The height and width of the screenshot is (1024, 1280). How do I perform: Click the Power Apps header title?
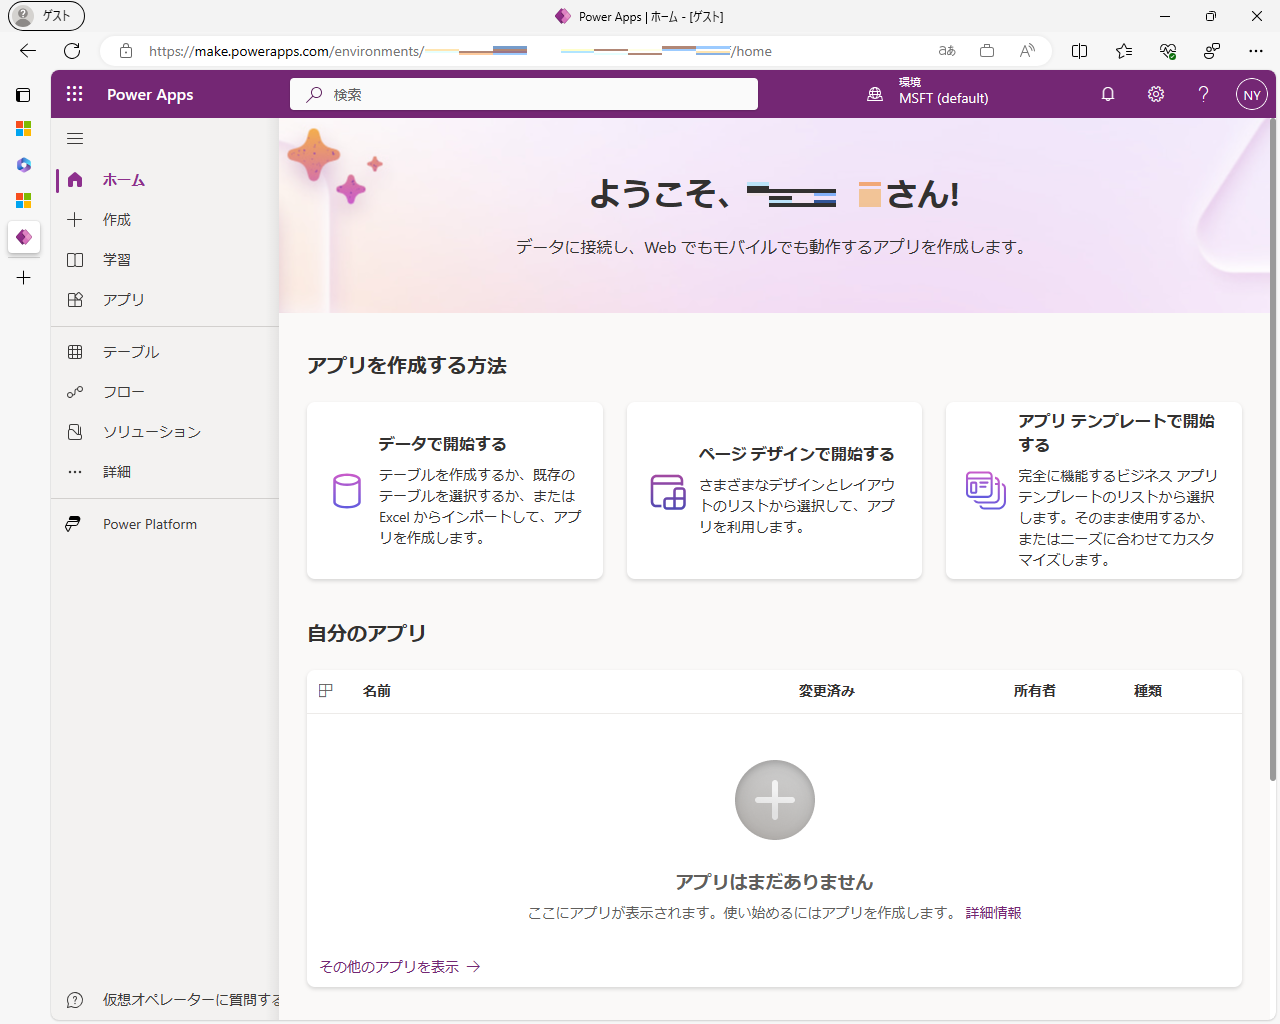[x=150, y=94]
